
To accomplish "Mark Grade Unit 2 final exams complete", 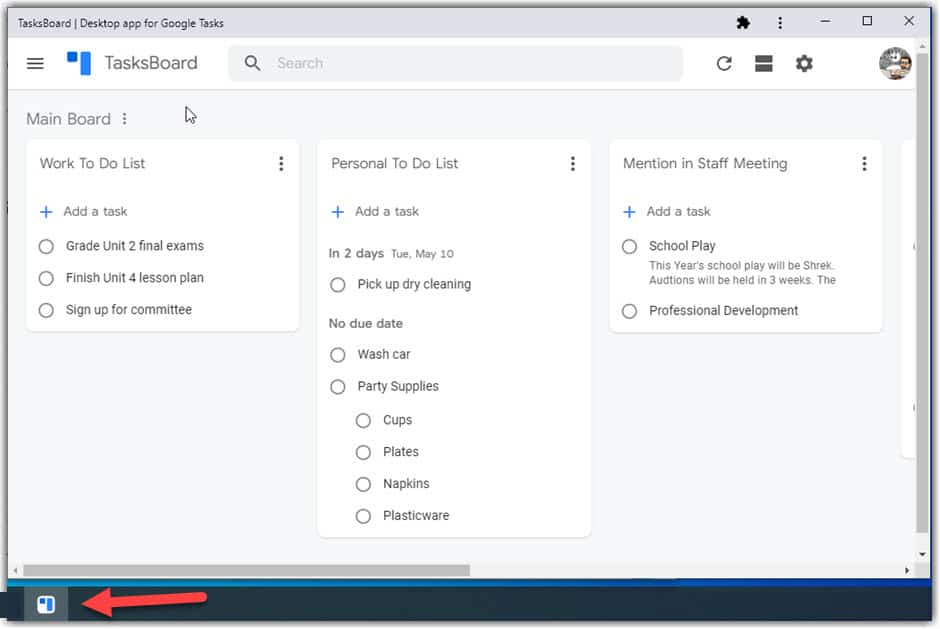I will pos(46,246).
